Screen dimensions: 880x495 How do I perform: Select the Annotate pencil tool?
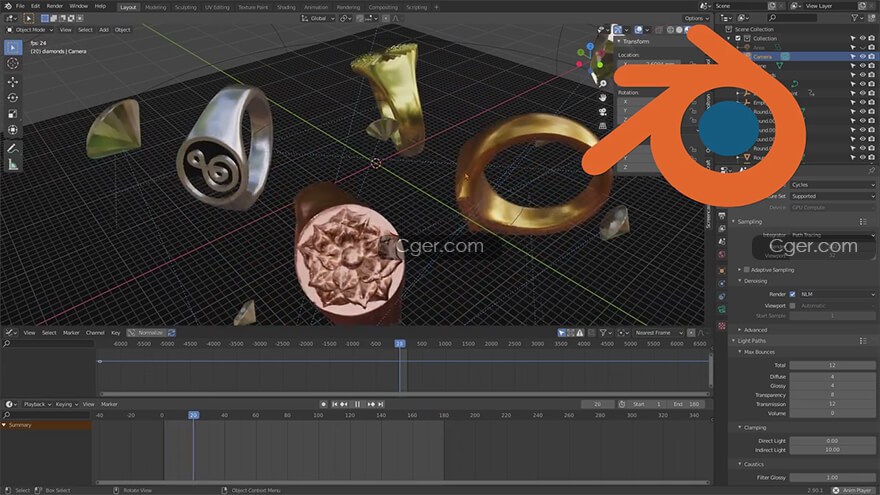[x=12, y=149]
